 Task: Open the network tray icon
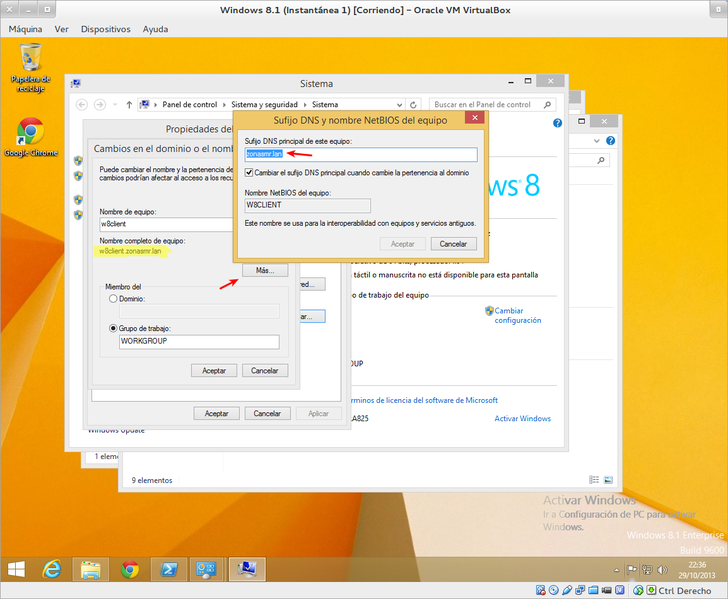click(x=647, y=570)
